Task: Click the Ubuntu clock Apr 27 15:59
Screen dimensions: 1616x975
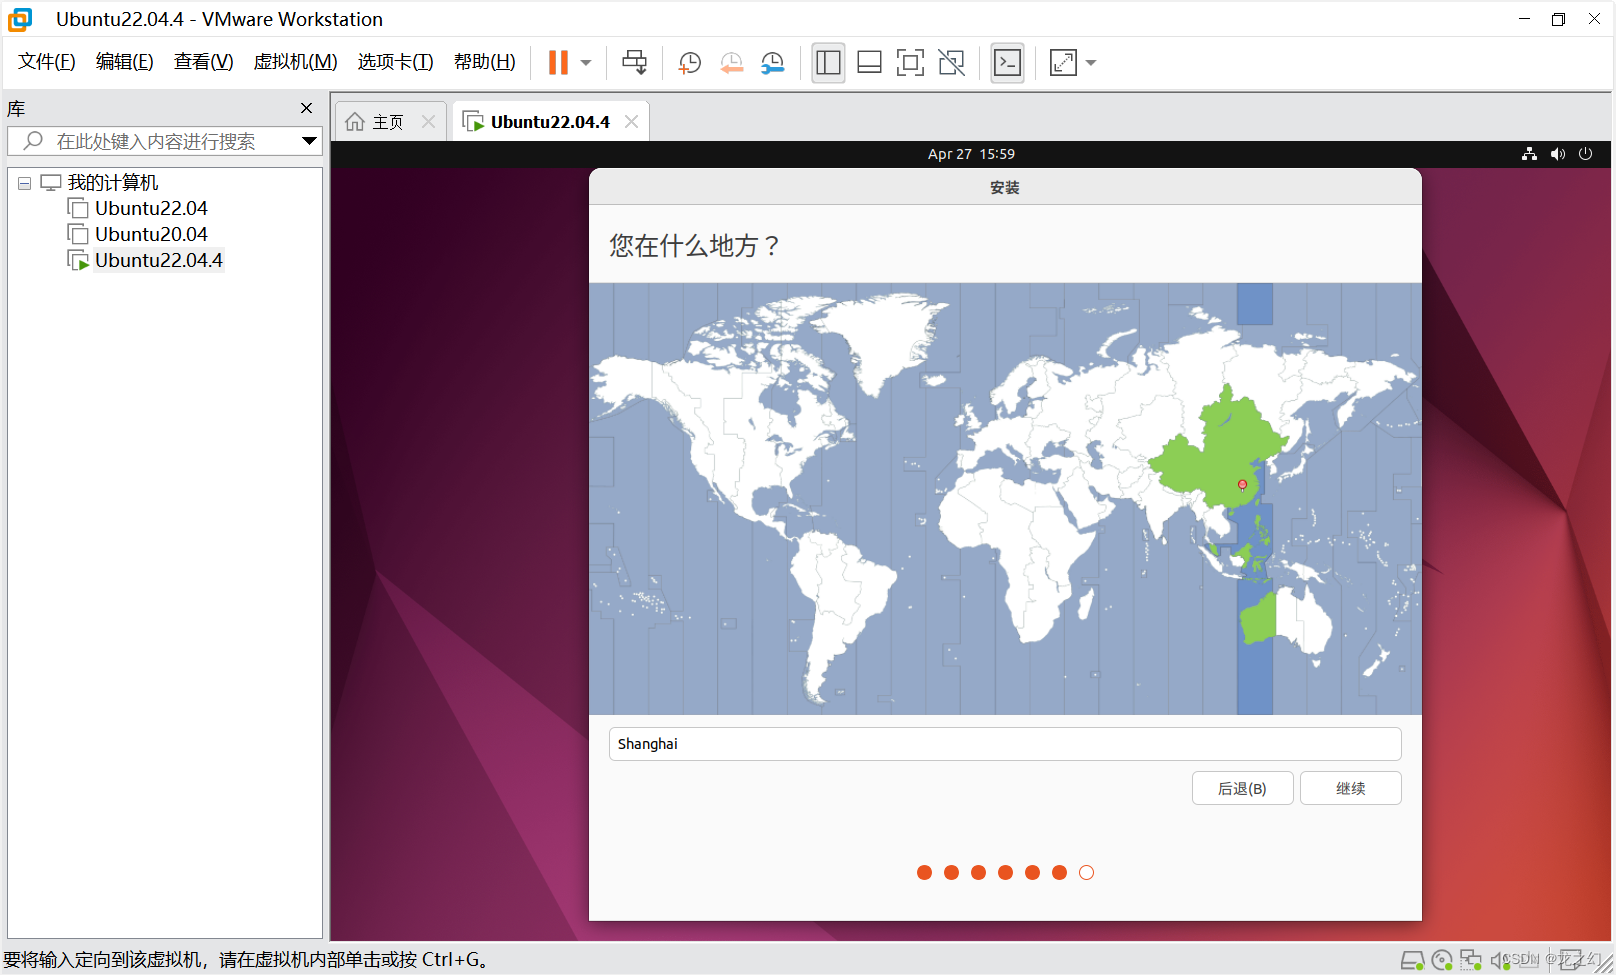Action: click(x=971, y=154)
